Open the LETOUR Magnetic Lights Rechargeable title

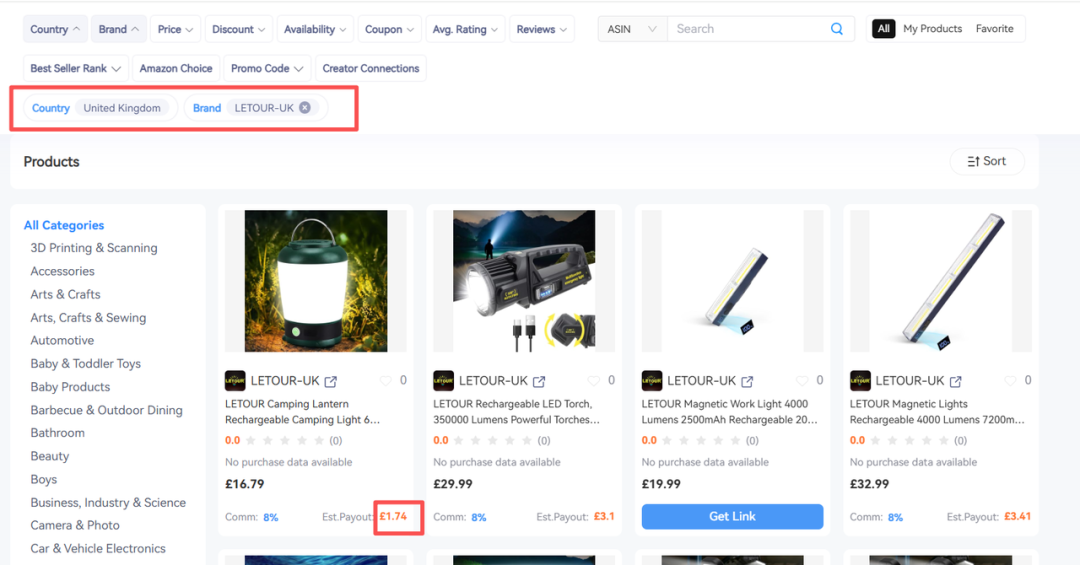[x=937, y=412]
